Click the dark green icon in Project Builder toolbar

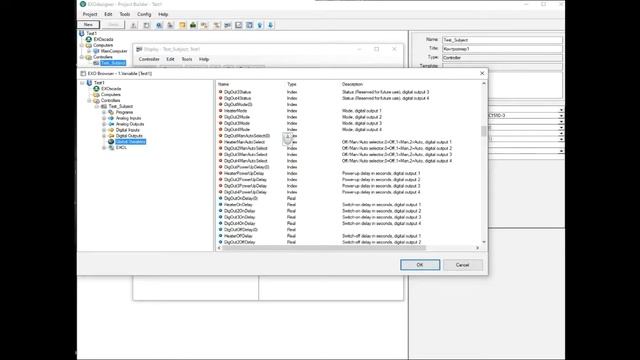point(193,25)
